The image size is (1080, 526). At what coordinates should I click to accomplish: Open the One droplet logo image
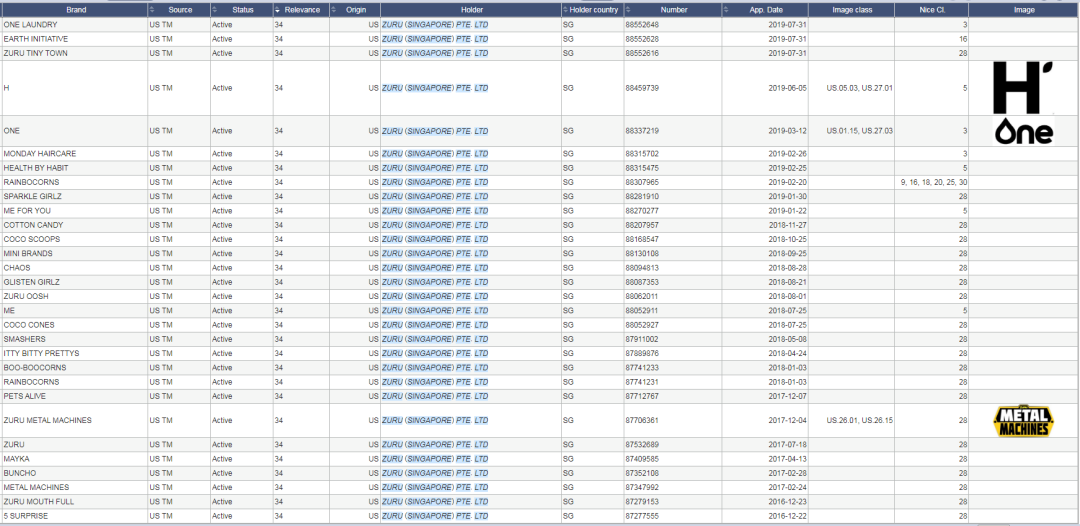(1024, 131)
